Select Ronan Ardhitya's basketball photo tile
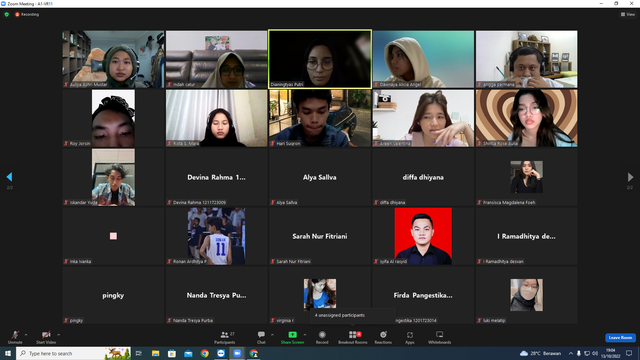This screenshot has width=640, height=360. tap(216, 236)
